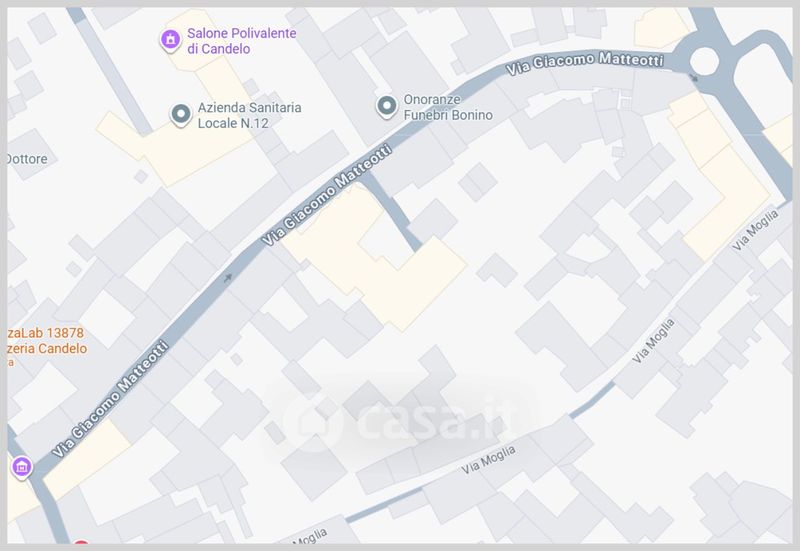Select the large yellow building at map center
Viewport: 800px width, 551px height.
point(374,258)
